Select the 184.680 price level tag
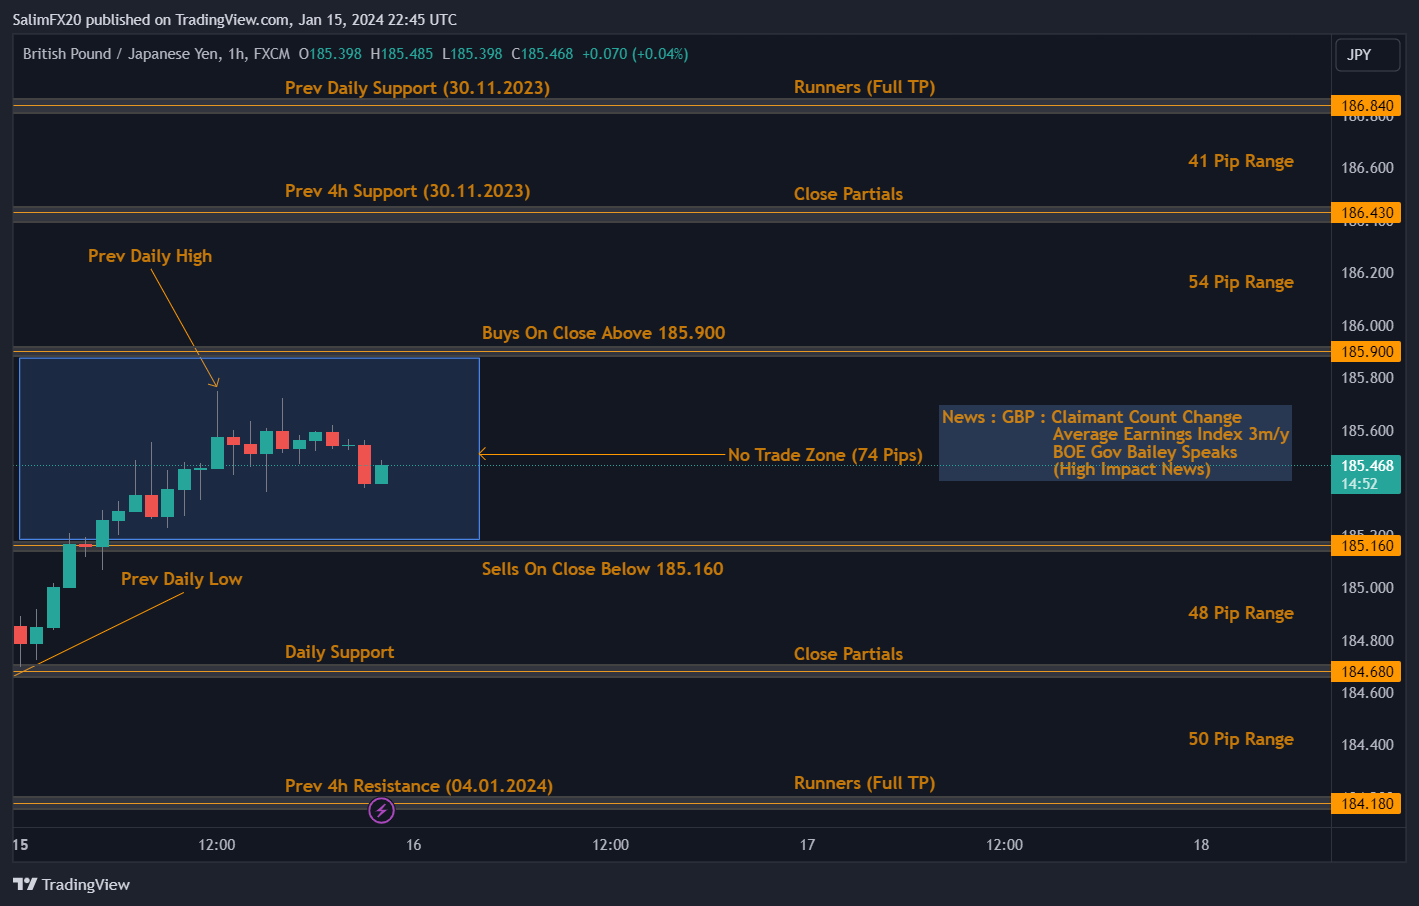This screenshot has height=906, width=1419. (1366, 672)
